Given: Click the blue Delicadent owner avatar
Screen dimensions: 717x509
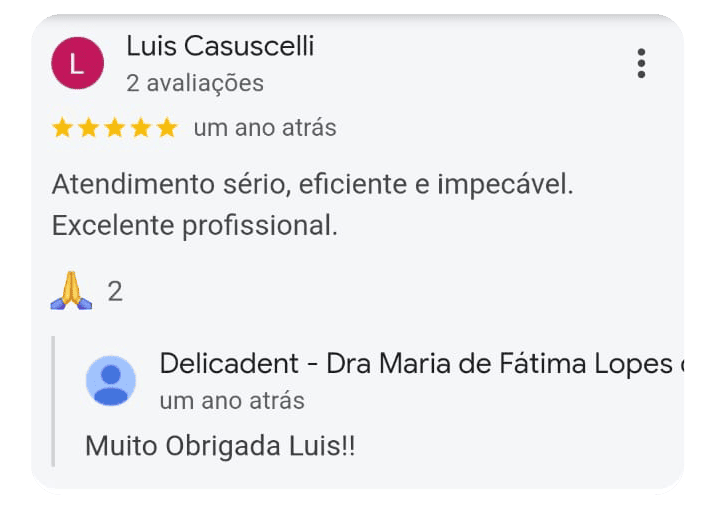Looking at the screenshot, I should (111, 380).
